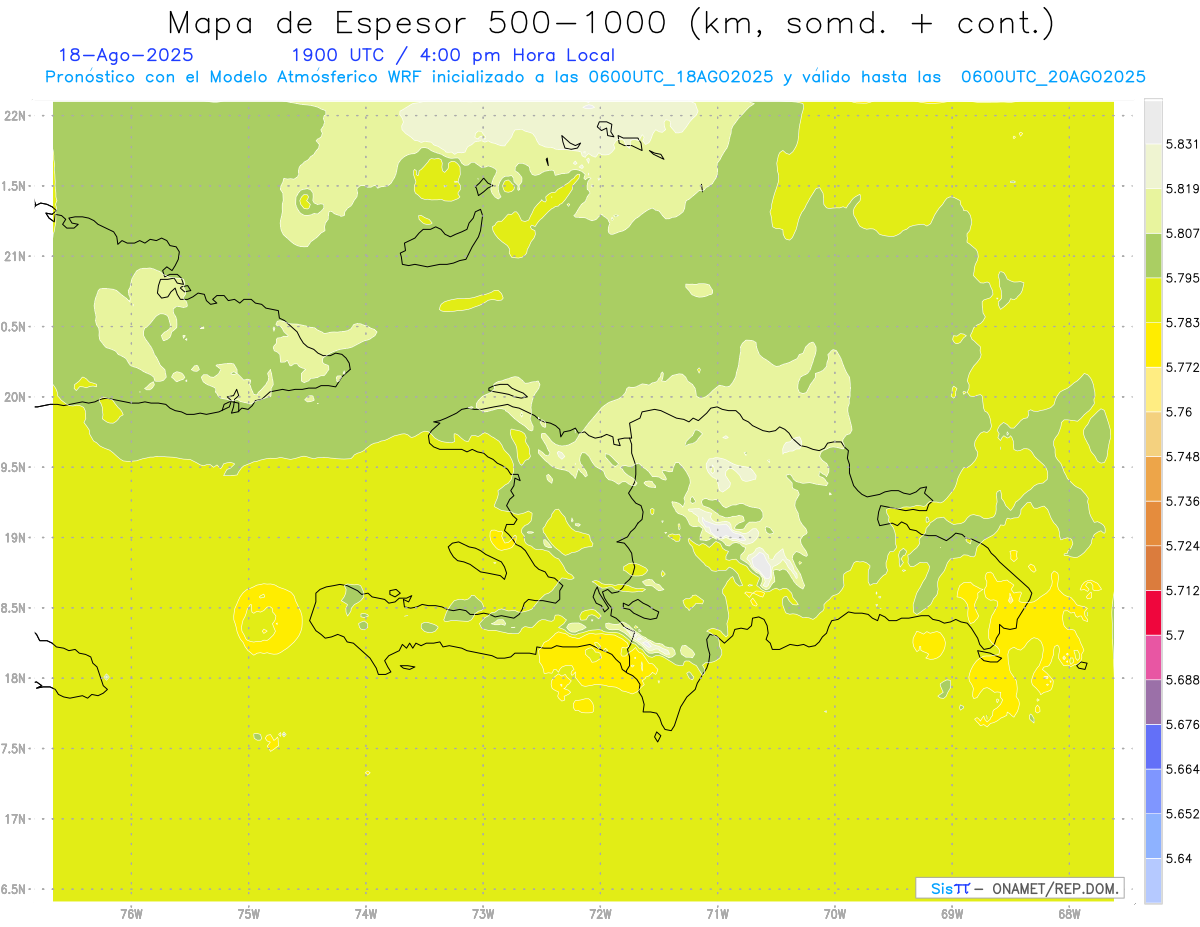Click the "21N" latitude label
The height and width of the screenshot is (927, 1200).
click(16, 256)
